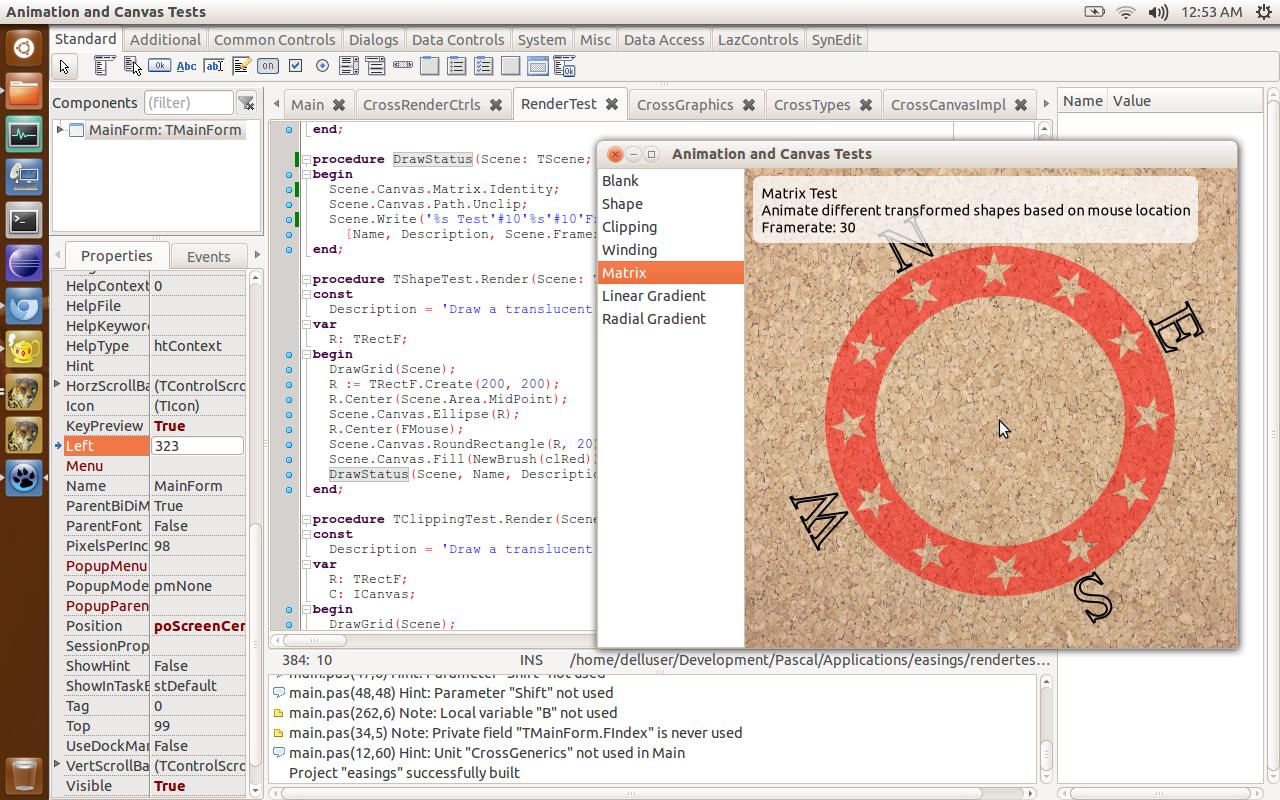Close the Main editor tab
This screenshot has height=800, width=1280.
[339, 105]
